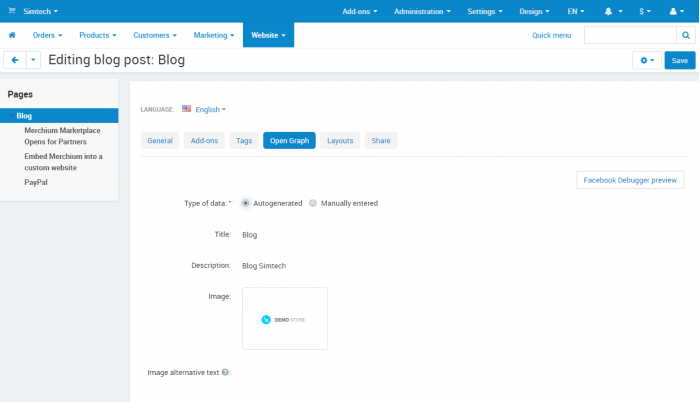Open Facebook Debugger preview
700x402 pixels.
(630, 180)
